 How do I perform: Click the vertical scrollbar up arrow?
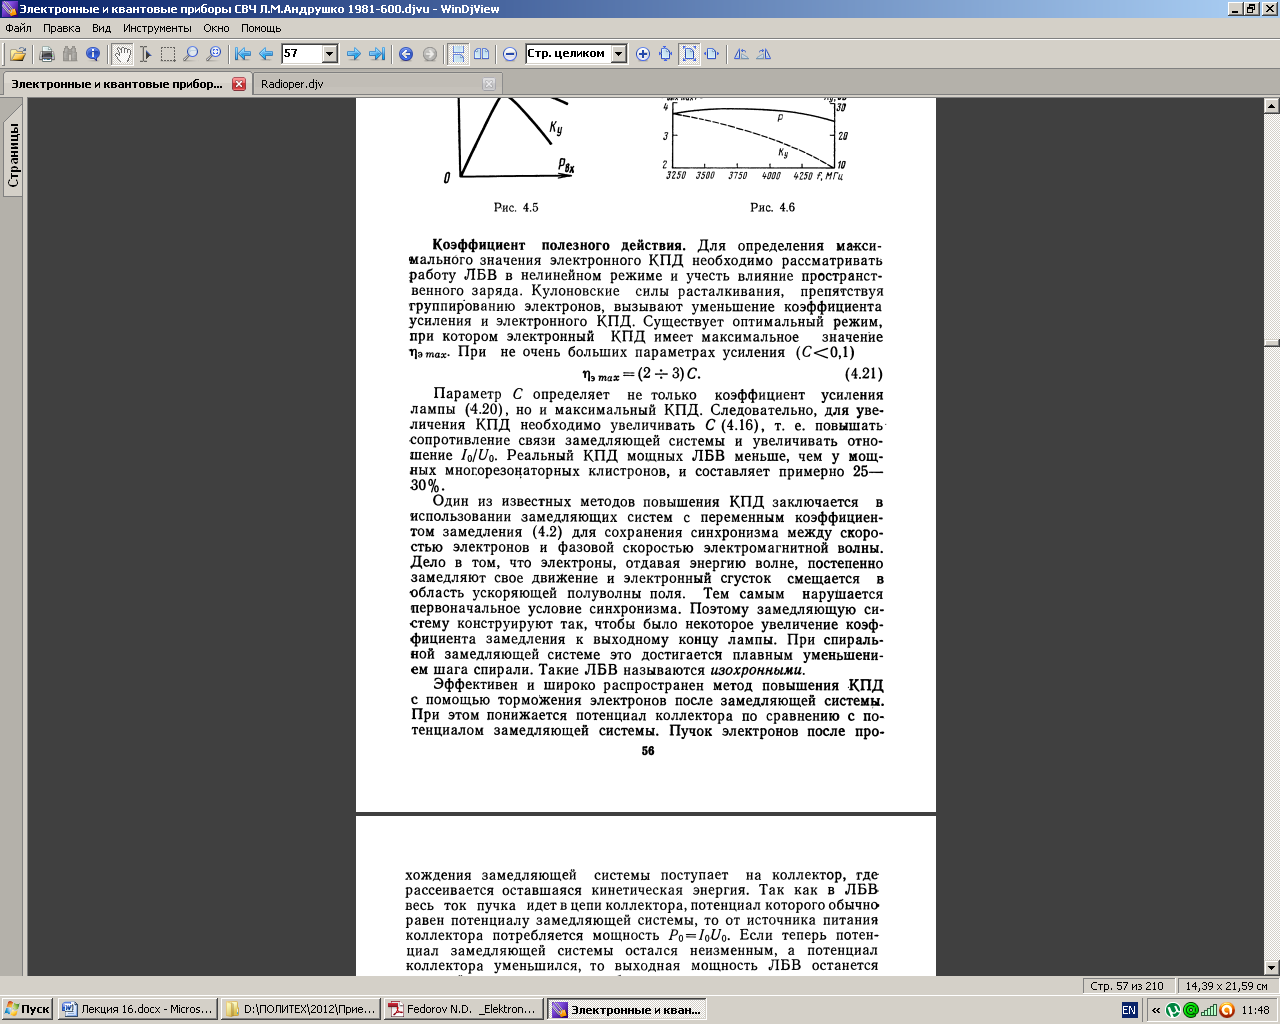1272,105
